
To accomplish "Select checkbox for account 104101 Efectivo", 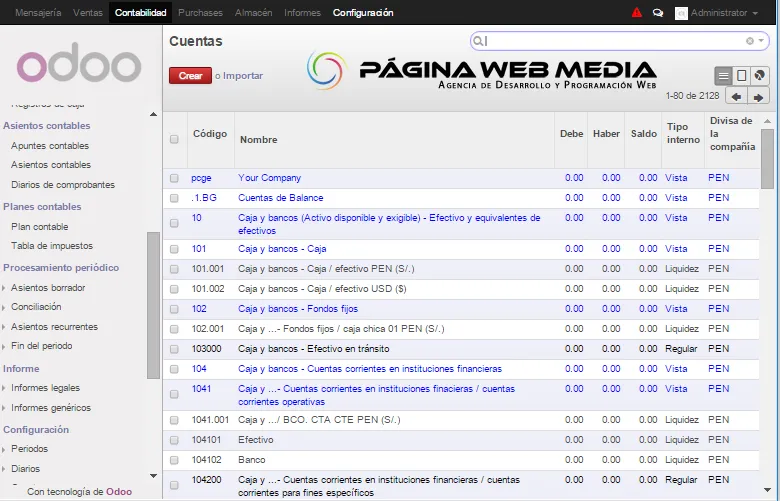I will (x=174, y=440).
